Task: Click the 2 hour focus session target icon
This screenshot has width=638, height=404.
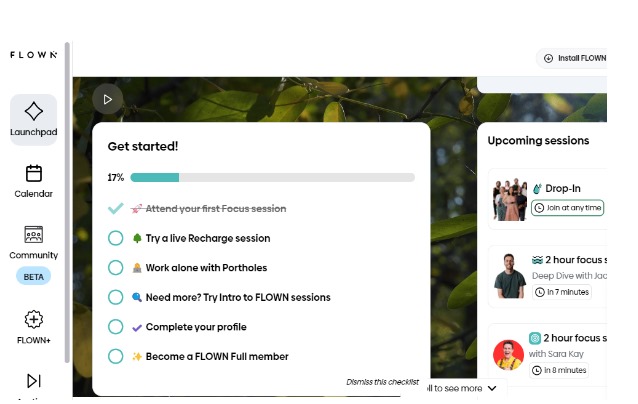Action: [x=535, y=338]
